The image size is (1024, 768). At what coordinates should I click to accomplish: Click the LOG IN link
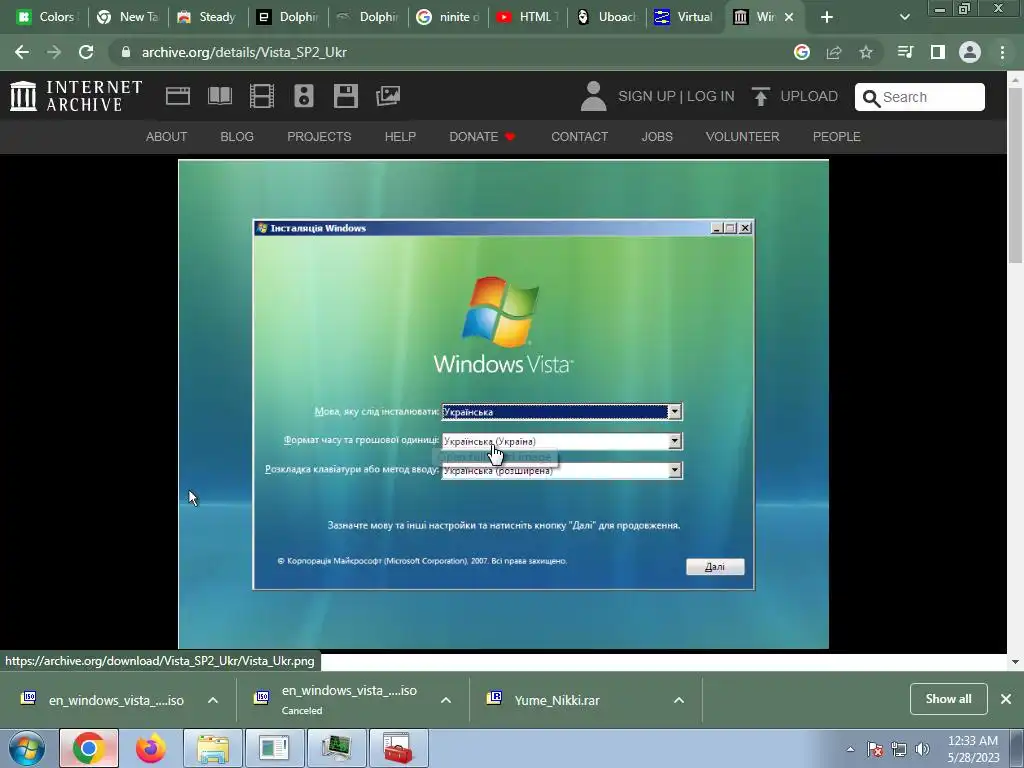(711, 96)
